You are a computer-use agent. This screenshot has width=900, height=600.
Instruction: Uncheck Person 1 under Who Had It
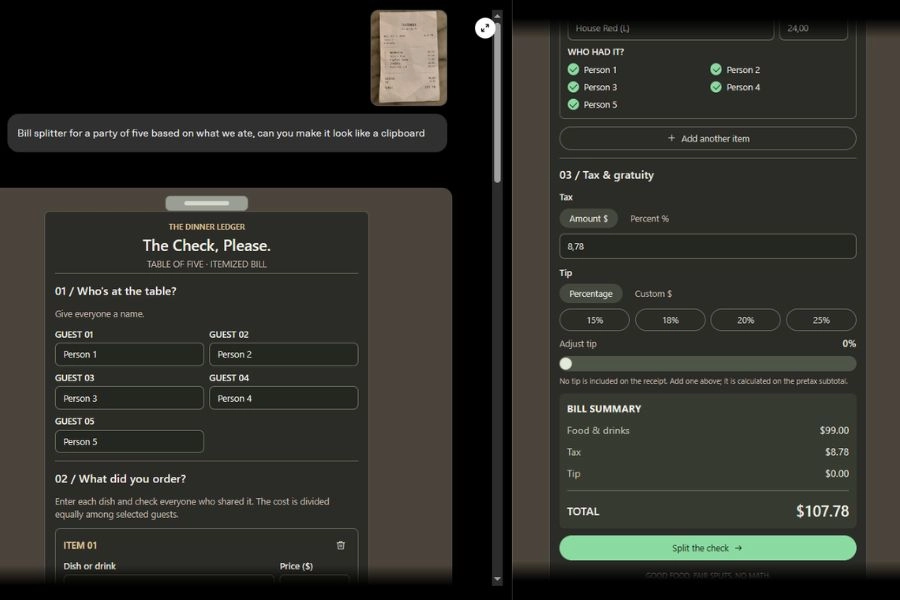[x=573, y=69]
